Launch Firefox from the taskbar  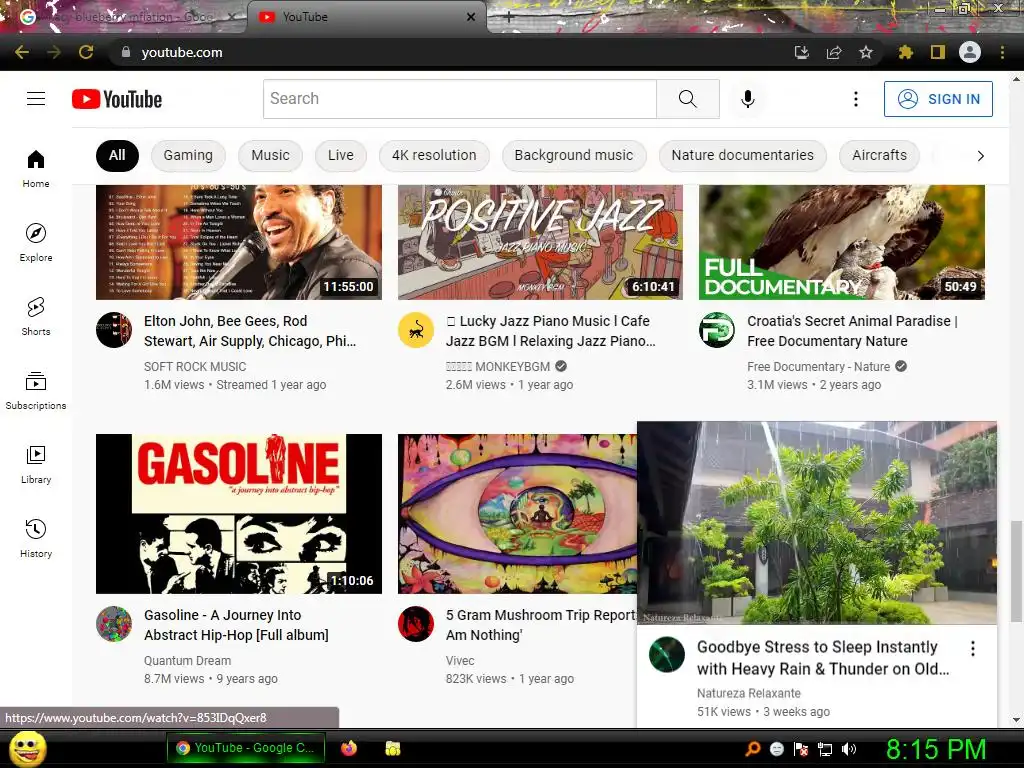click(x=349, y=748)
